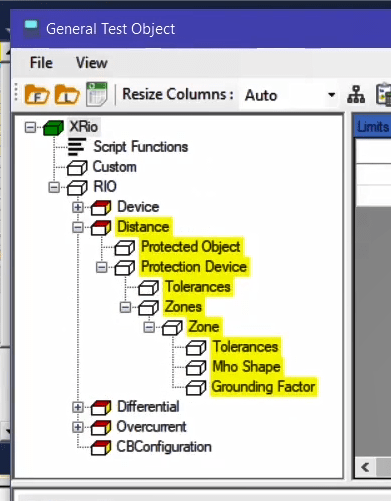
Task: Click the clipboard icon at toolbar edge
Action: (383, 95)
